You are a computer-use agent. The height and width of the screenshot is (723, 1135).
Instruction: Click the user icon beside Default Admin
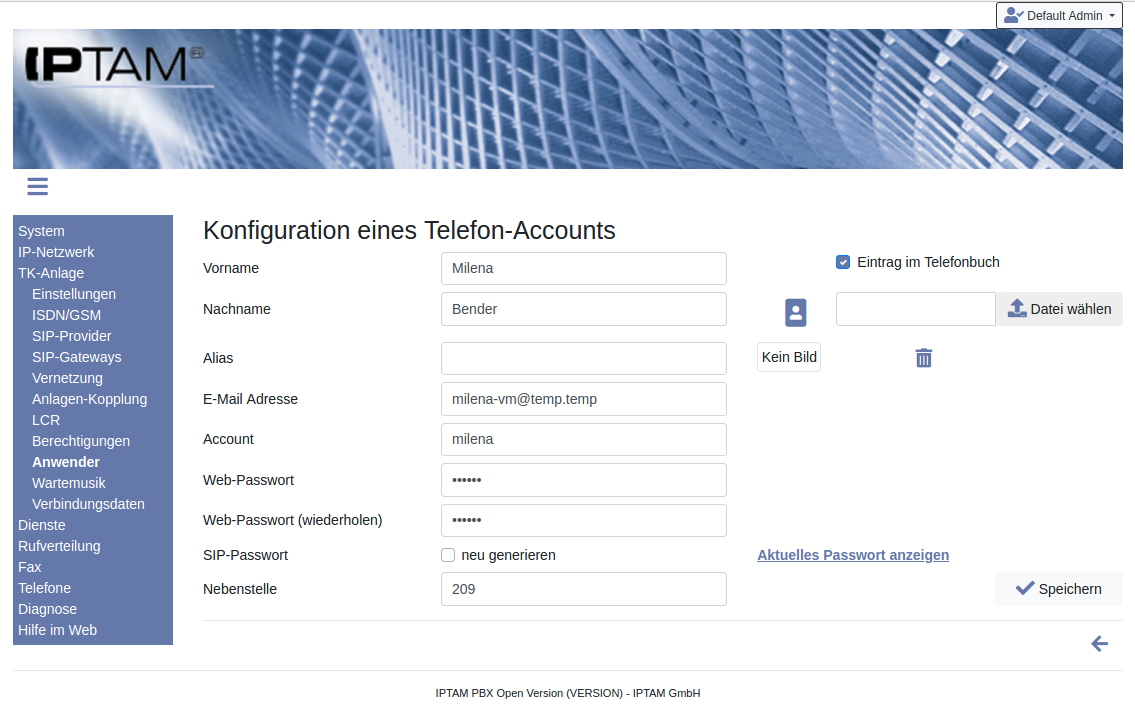tap(1013, 16)
